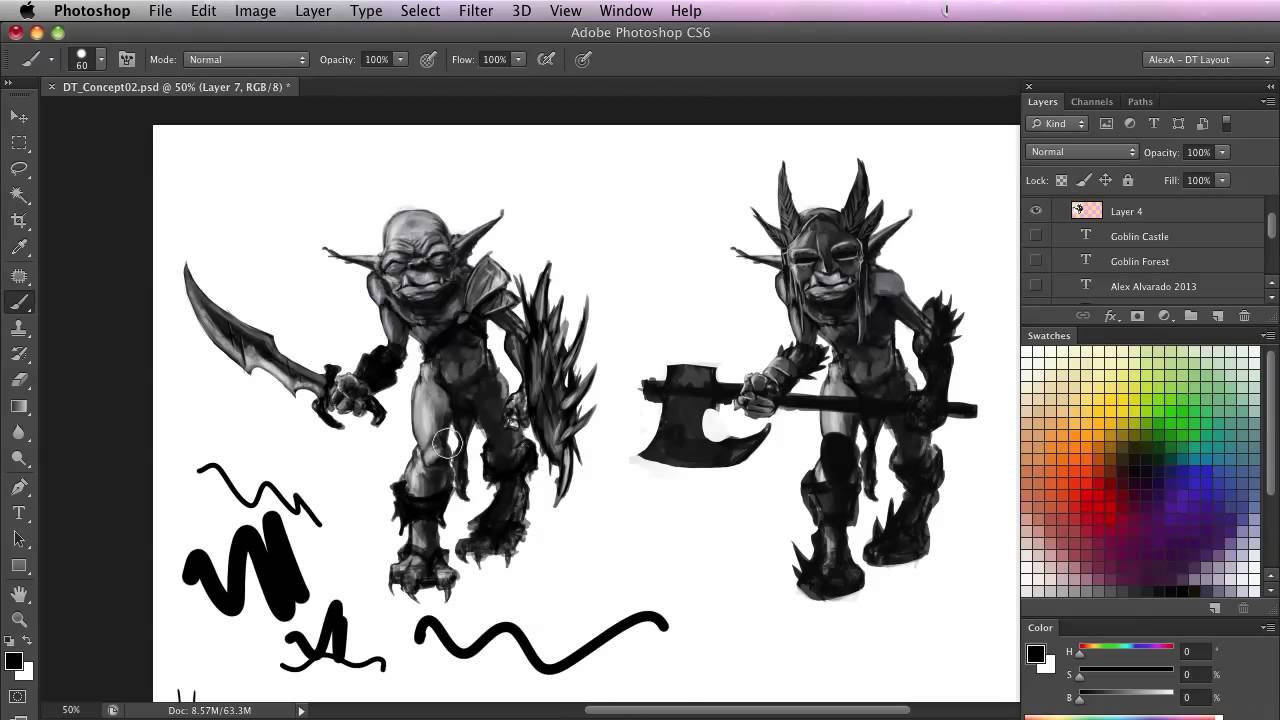Create a new group folder in Layers
This screenshot has height=720, width=1280.
(x=1191, y=316)
